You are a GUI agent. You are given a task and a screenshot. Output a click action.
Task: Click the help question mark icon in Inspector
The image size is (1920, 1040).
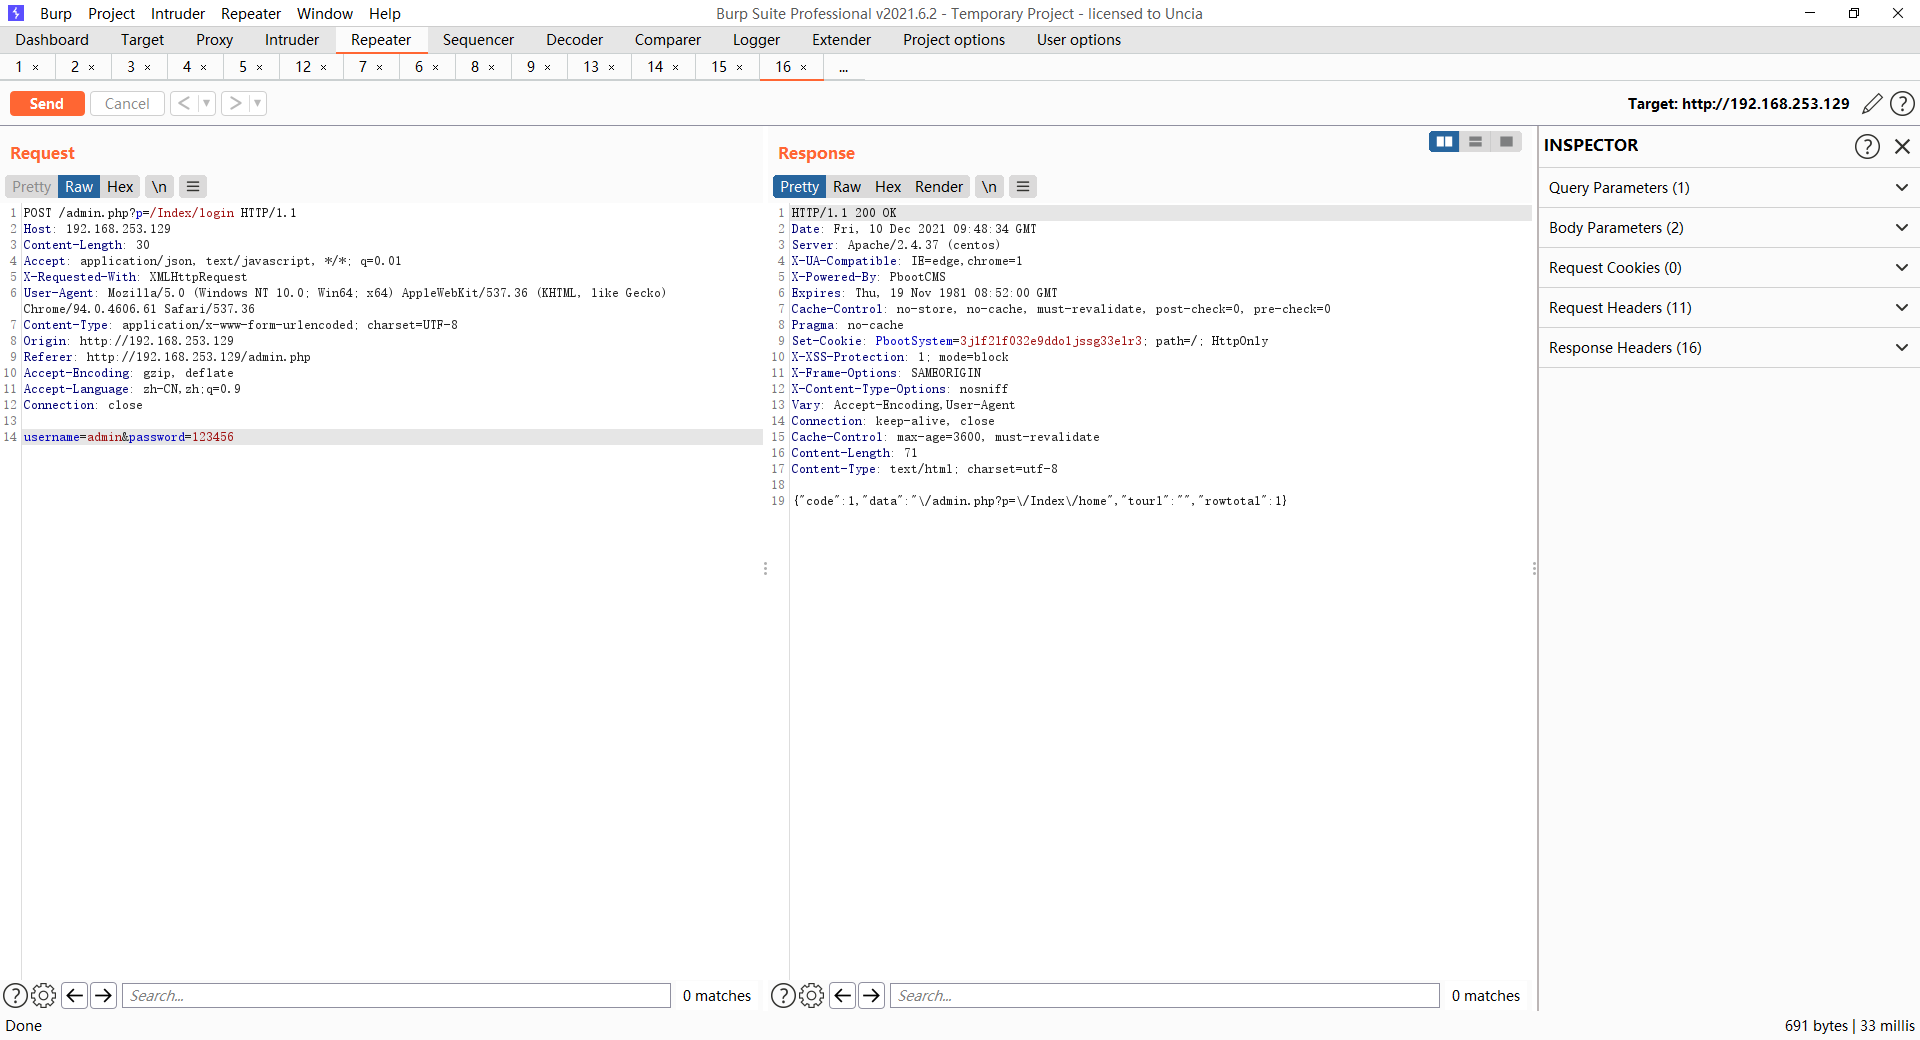[1866, 146]
